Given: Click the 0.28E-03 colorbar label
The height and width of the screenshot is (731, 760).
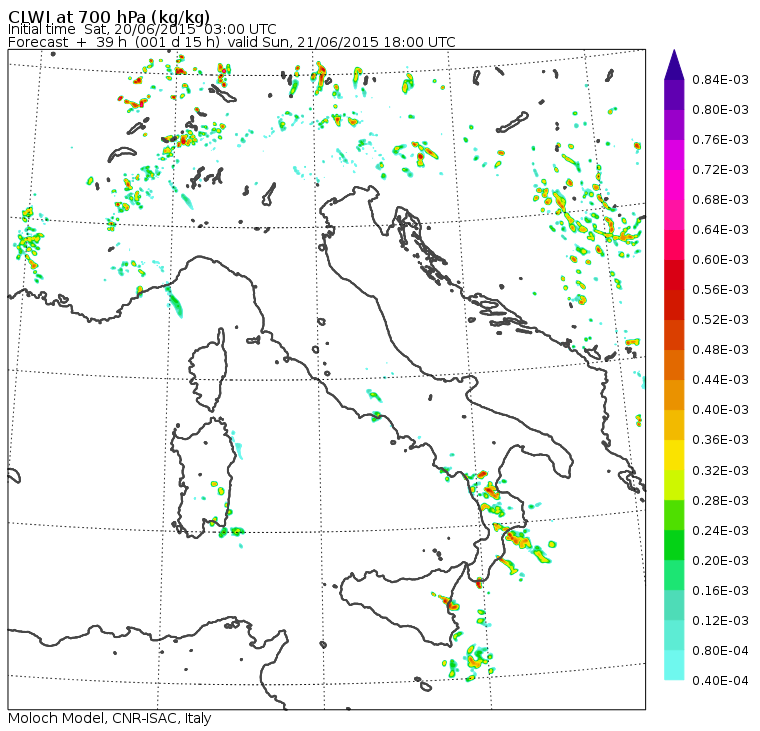Looking at the screenshot, I should click(720, 501).
